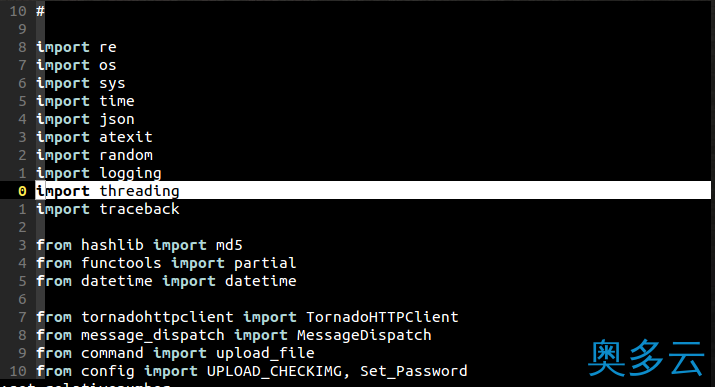Click the blue 奥多云 watermark logo
The width and height of the screenshot is (715, 387).
click(x=646, y=358)
